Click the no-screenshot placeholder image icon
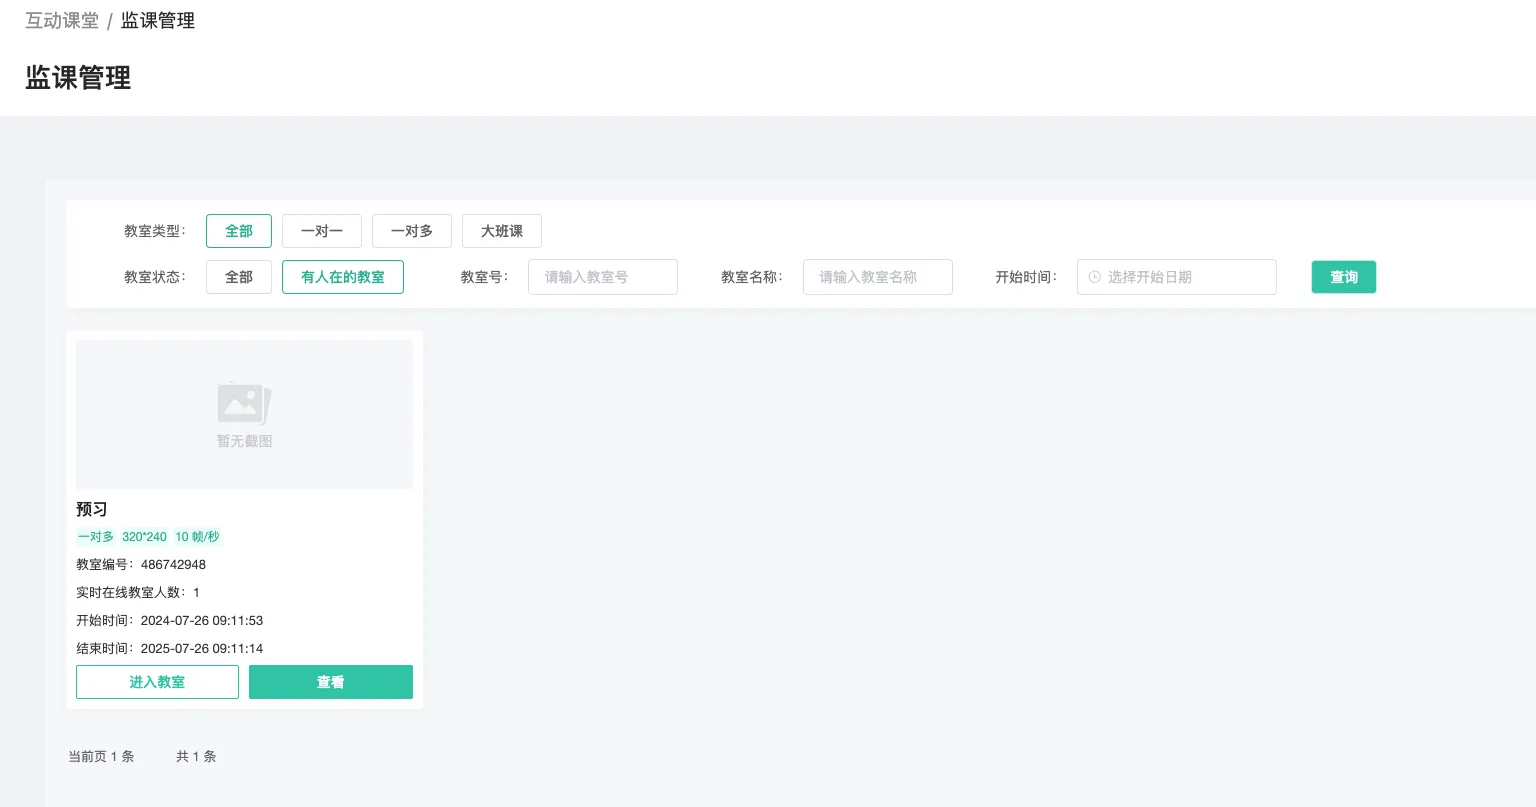Screen dimensions: 1536x807 [243, 403]
